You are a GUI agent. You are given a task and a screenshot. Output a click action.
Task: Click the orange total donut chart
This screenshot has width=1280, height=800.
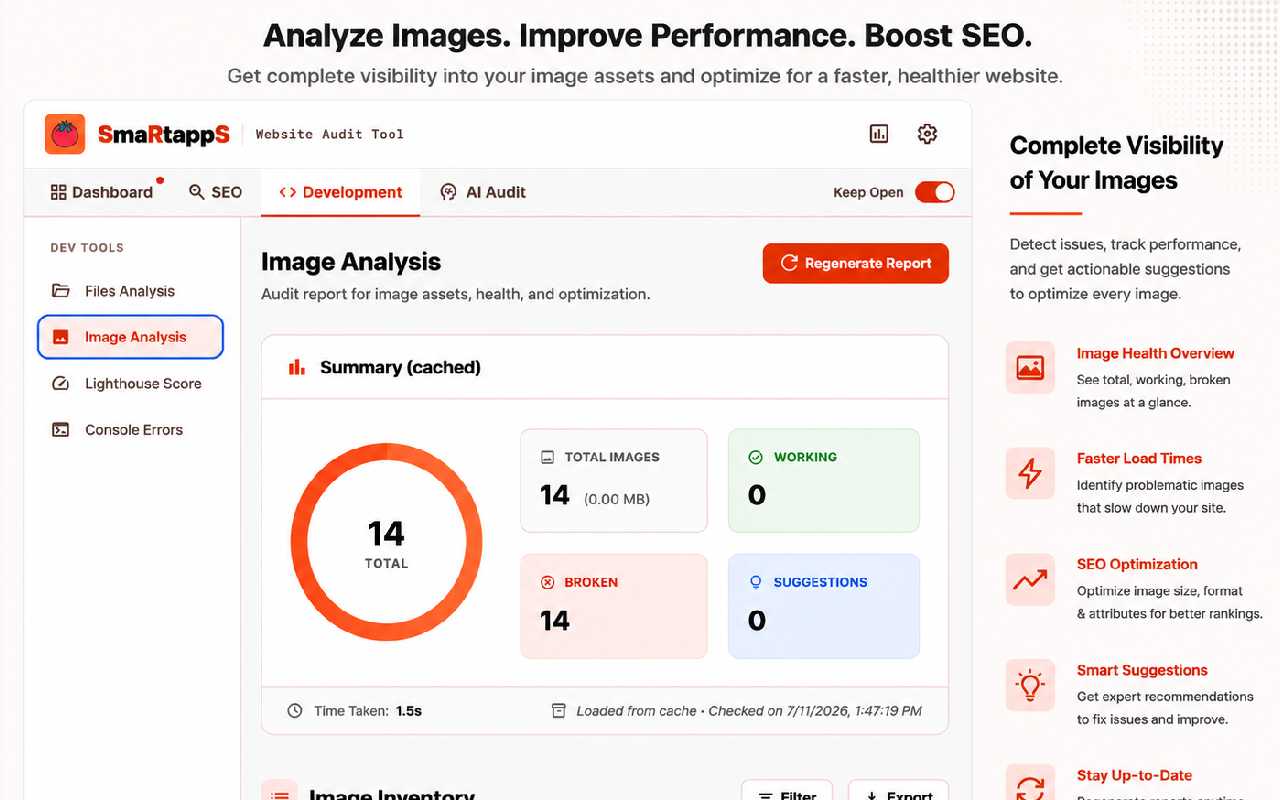(387, 542)
